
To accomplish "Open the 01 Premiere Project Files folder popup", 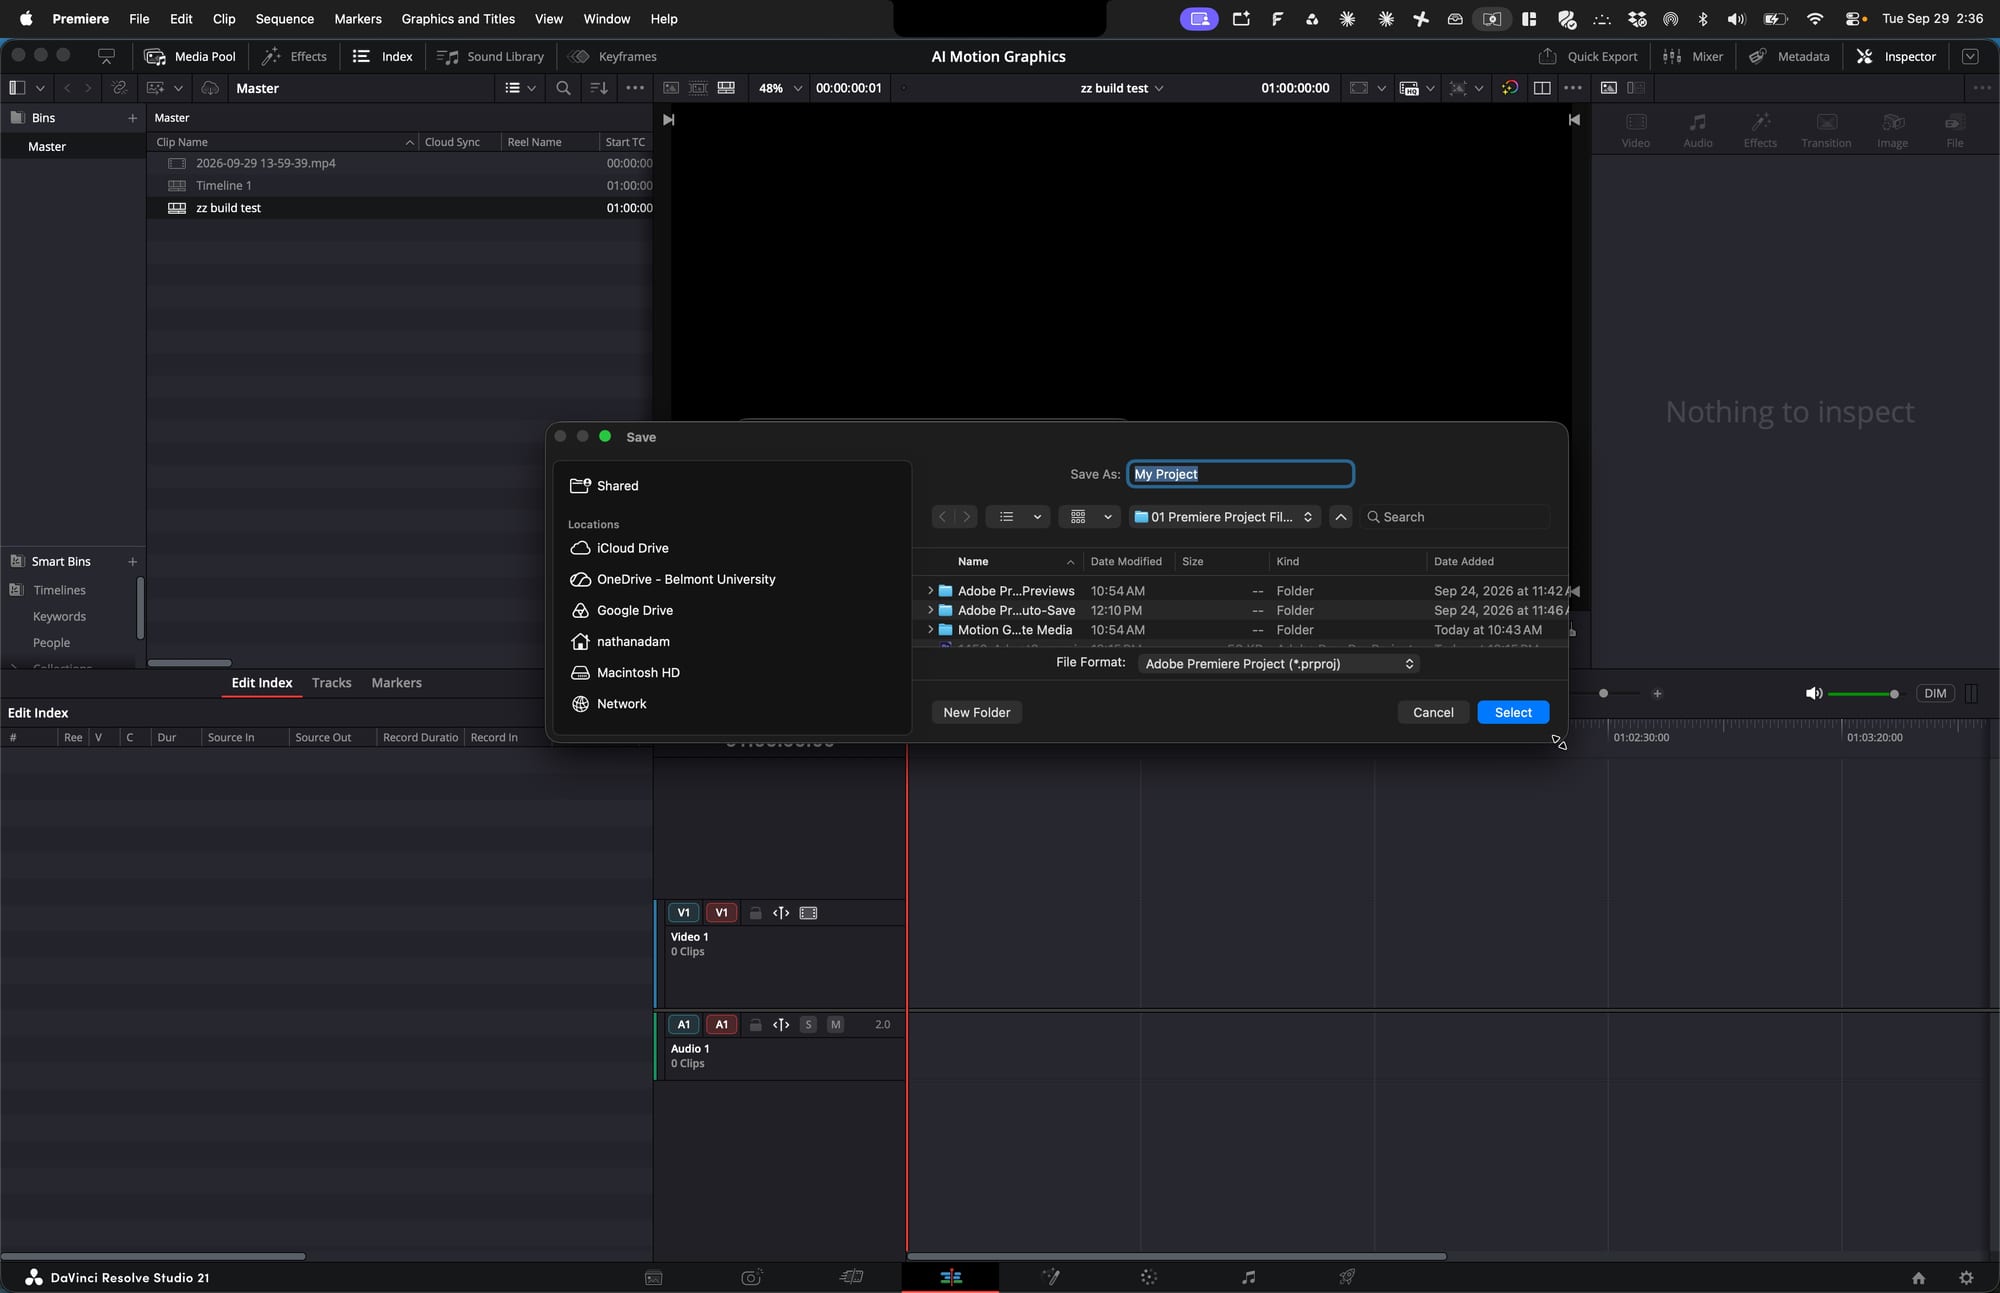I will pyautogui.click(x=1225, y=517).
